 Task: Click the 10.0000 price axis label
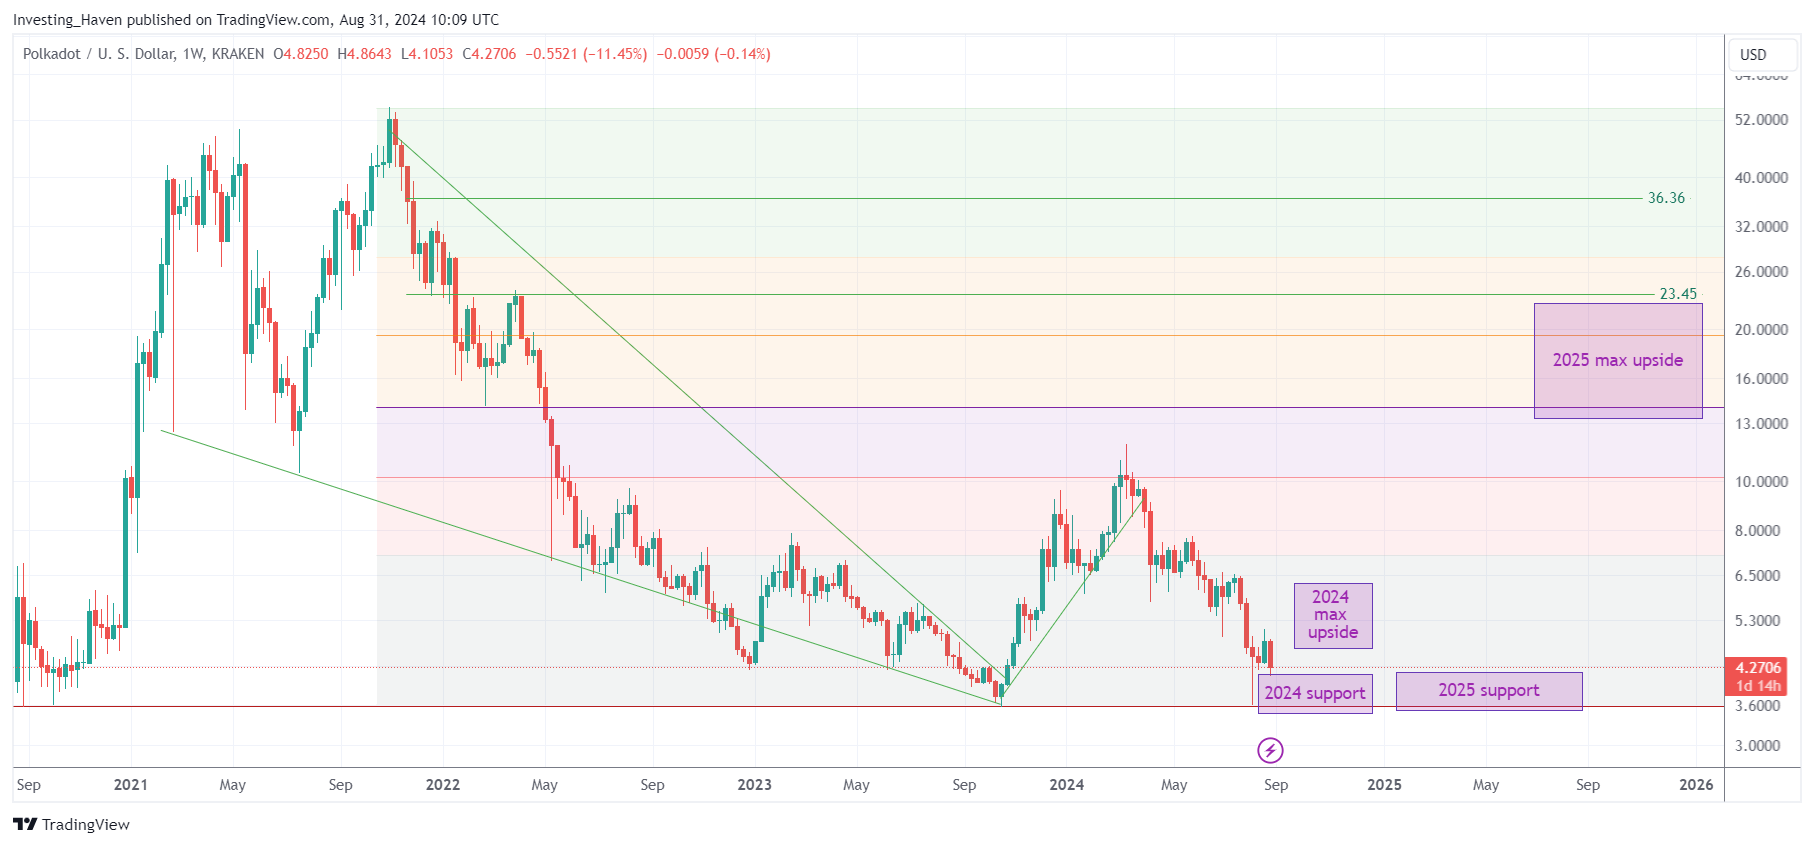click(x=1761, y=482)
